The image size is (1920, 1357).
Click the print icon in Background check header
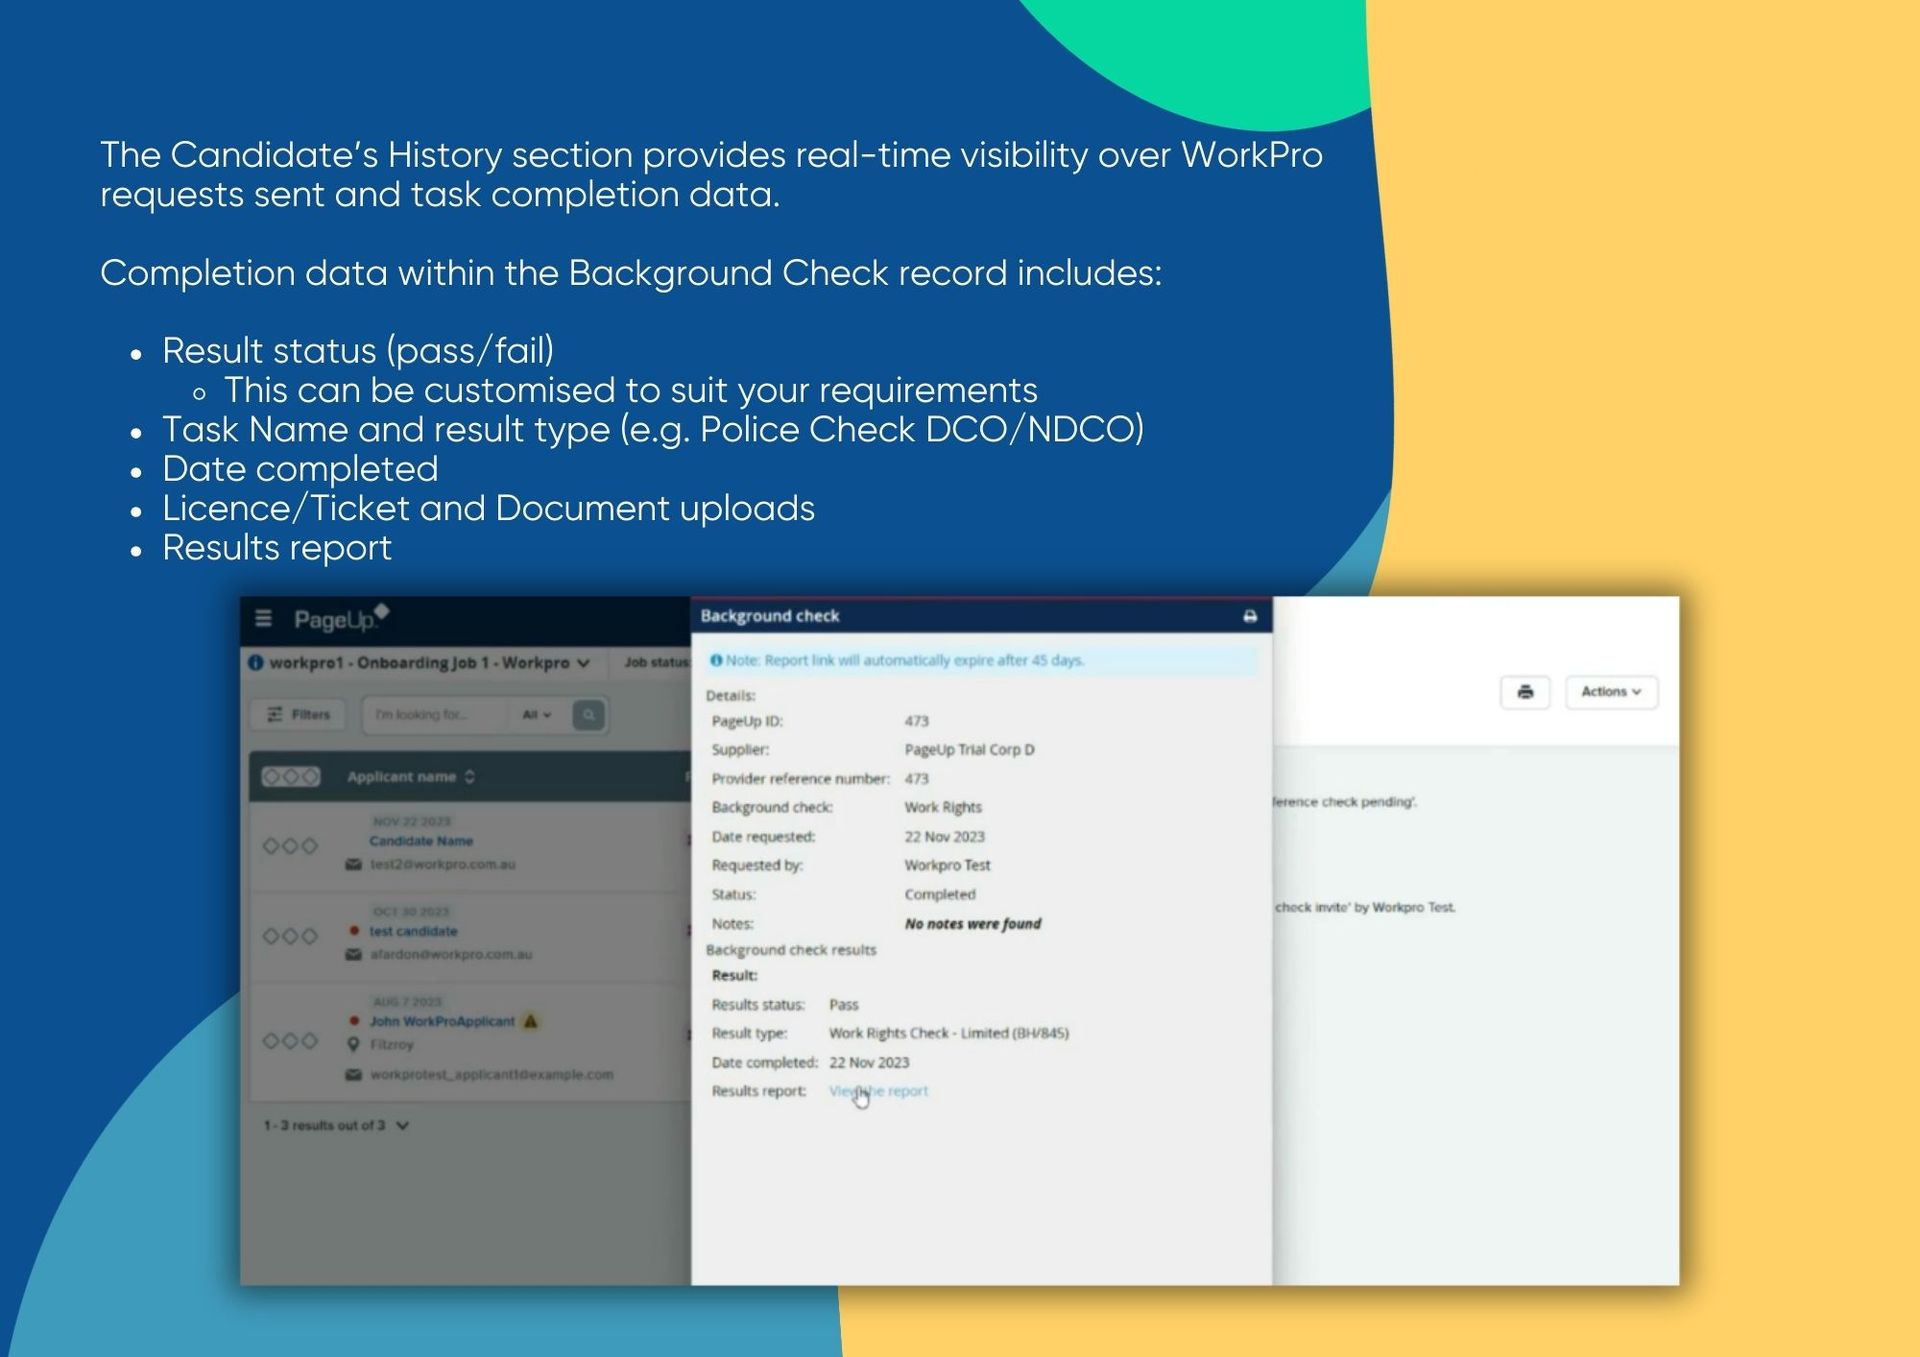[x=1249, y=616]
